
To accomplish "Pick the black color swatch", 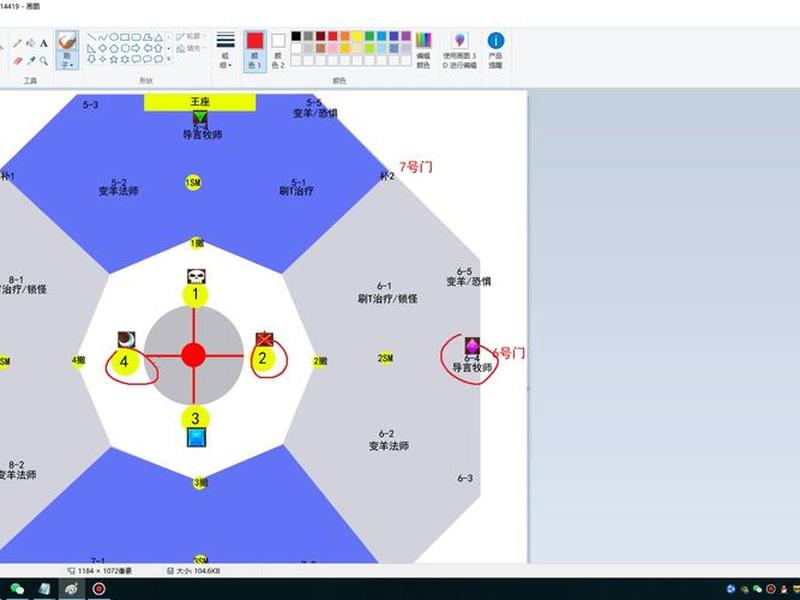I will 296,36.
